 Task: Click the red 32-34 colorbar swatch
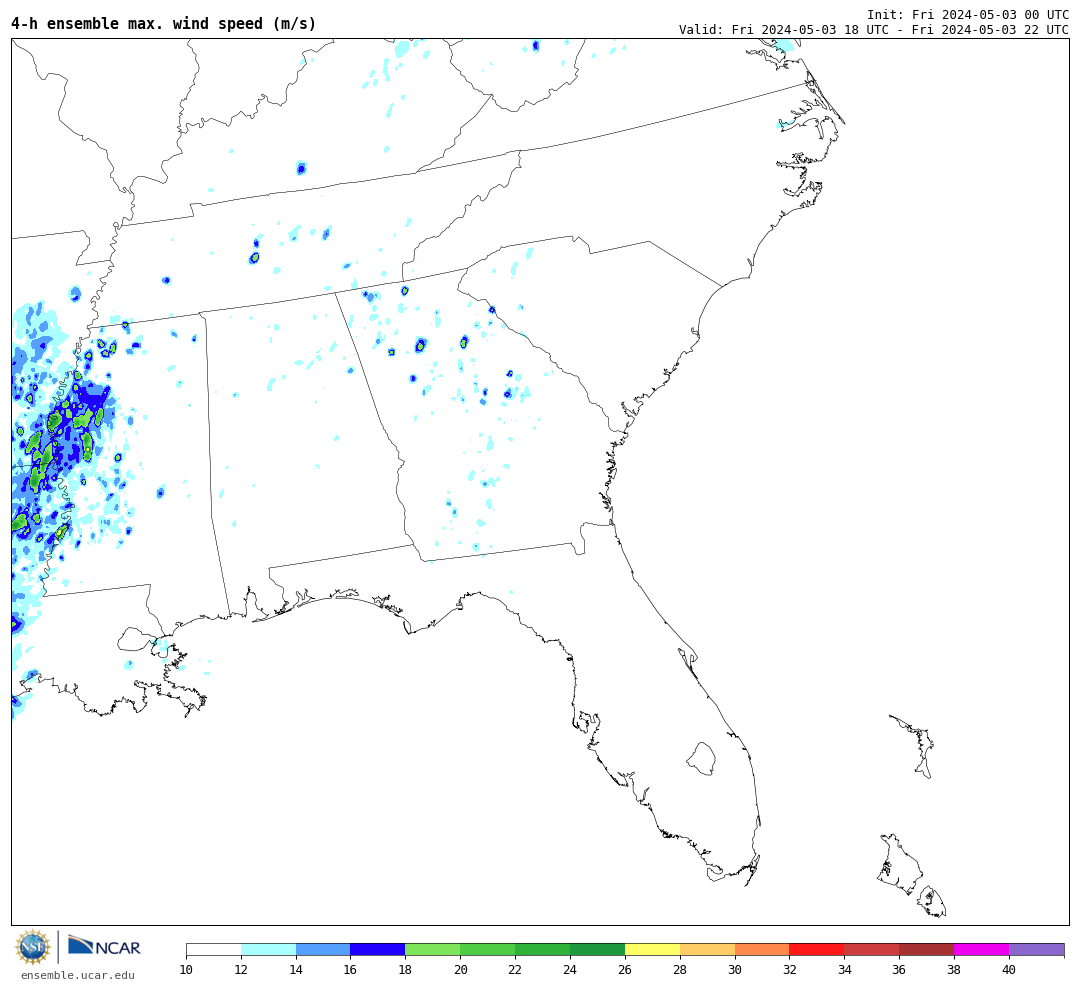click(817, 949)
